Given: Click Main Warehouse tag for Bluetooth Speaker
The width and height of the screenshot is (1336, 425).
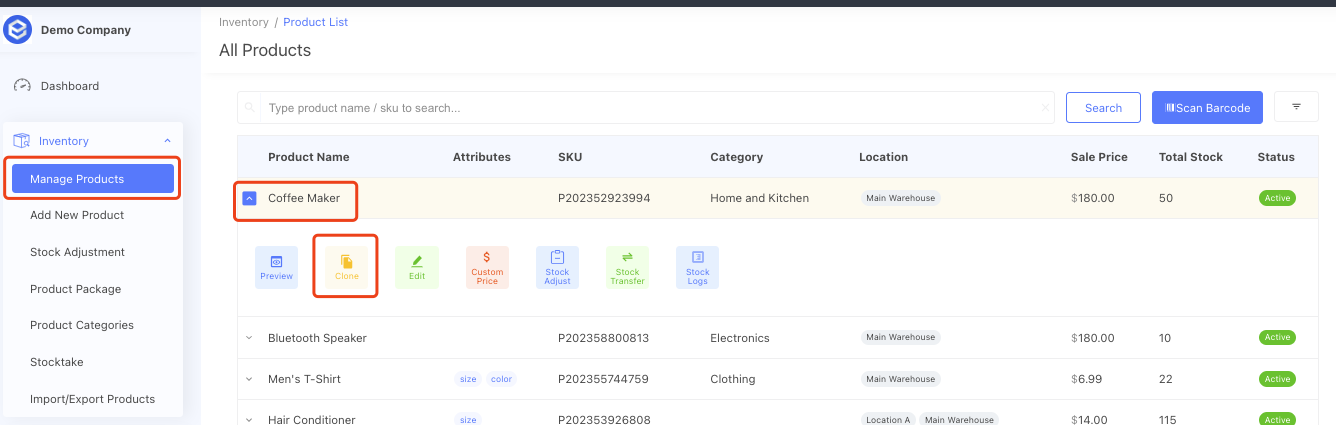Looking at the screenshot, I should point(900,337).
